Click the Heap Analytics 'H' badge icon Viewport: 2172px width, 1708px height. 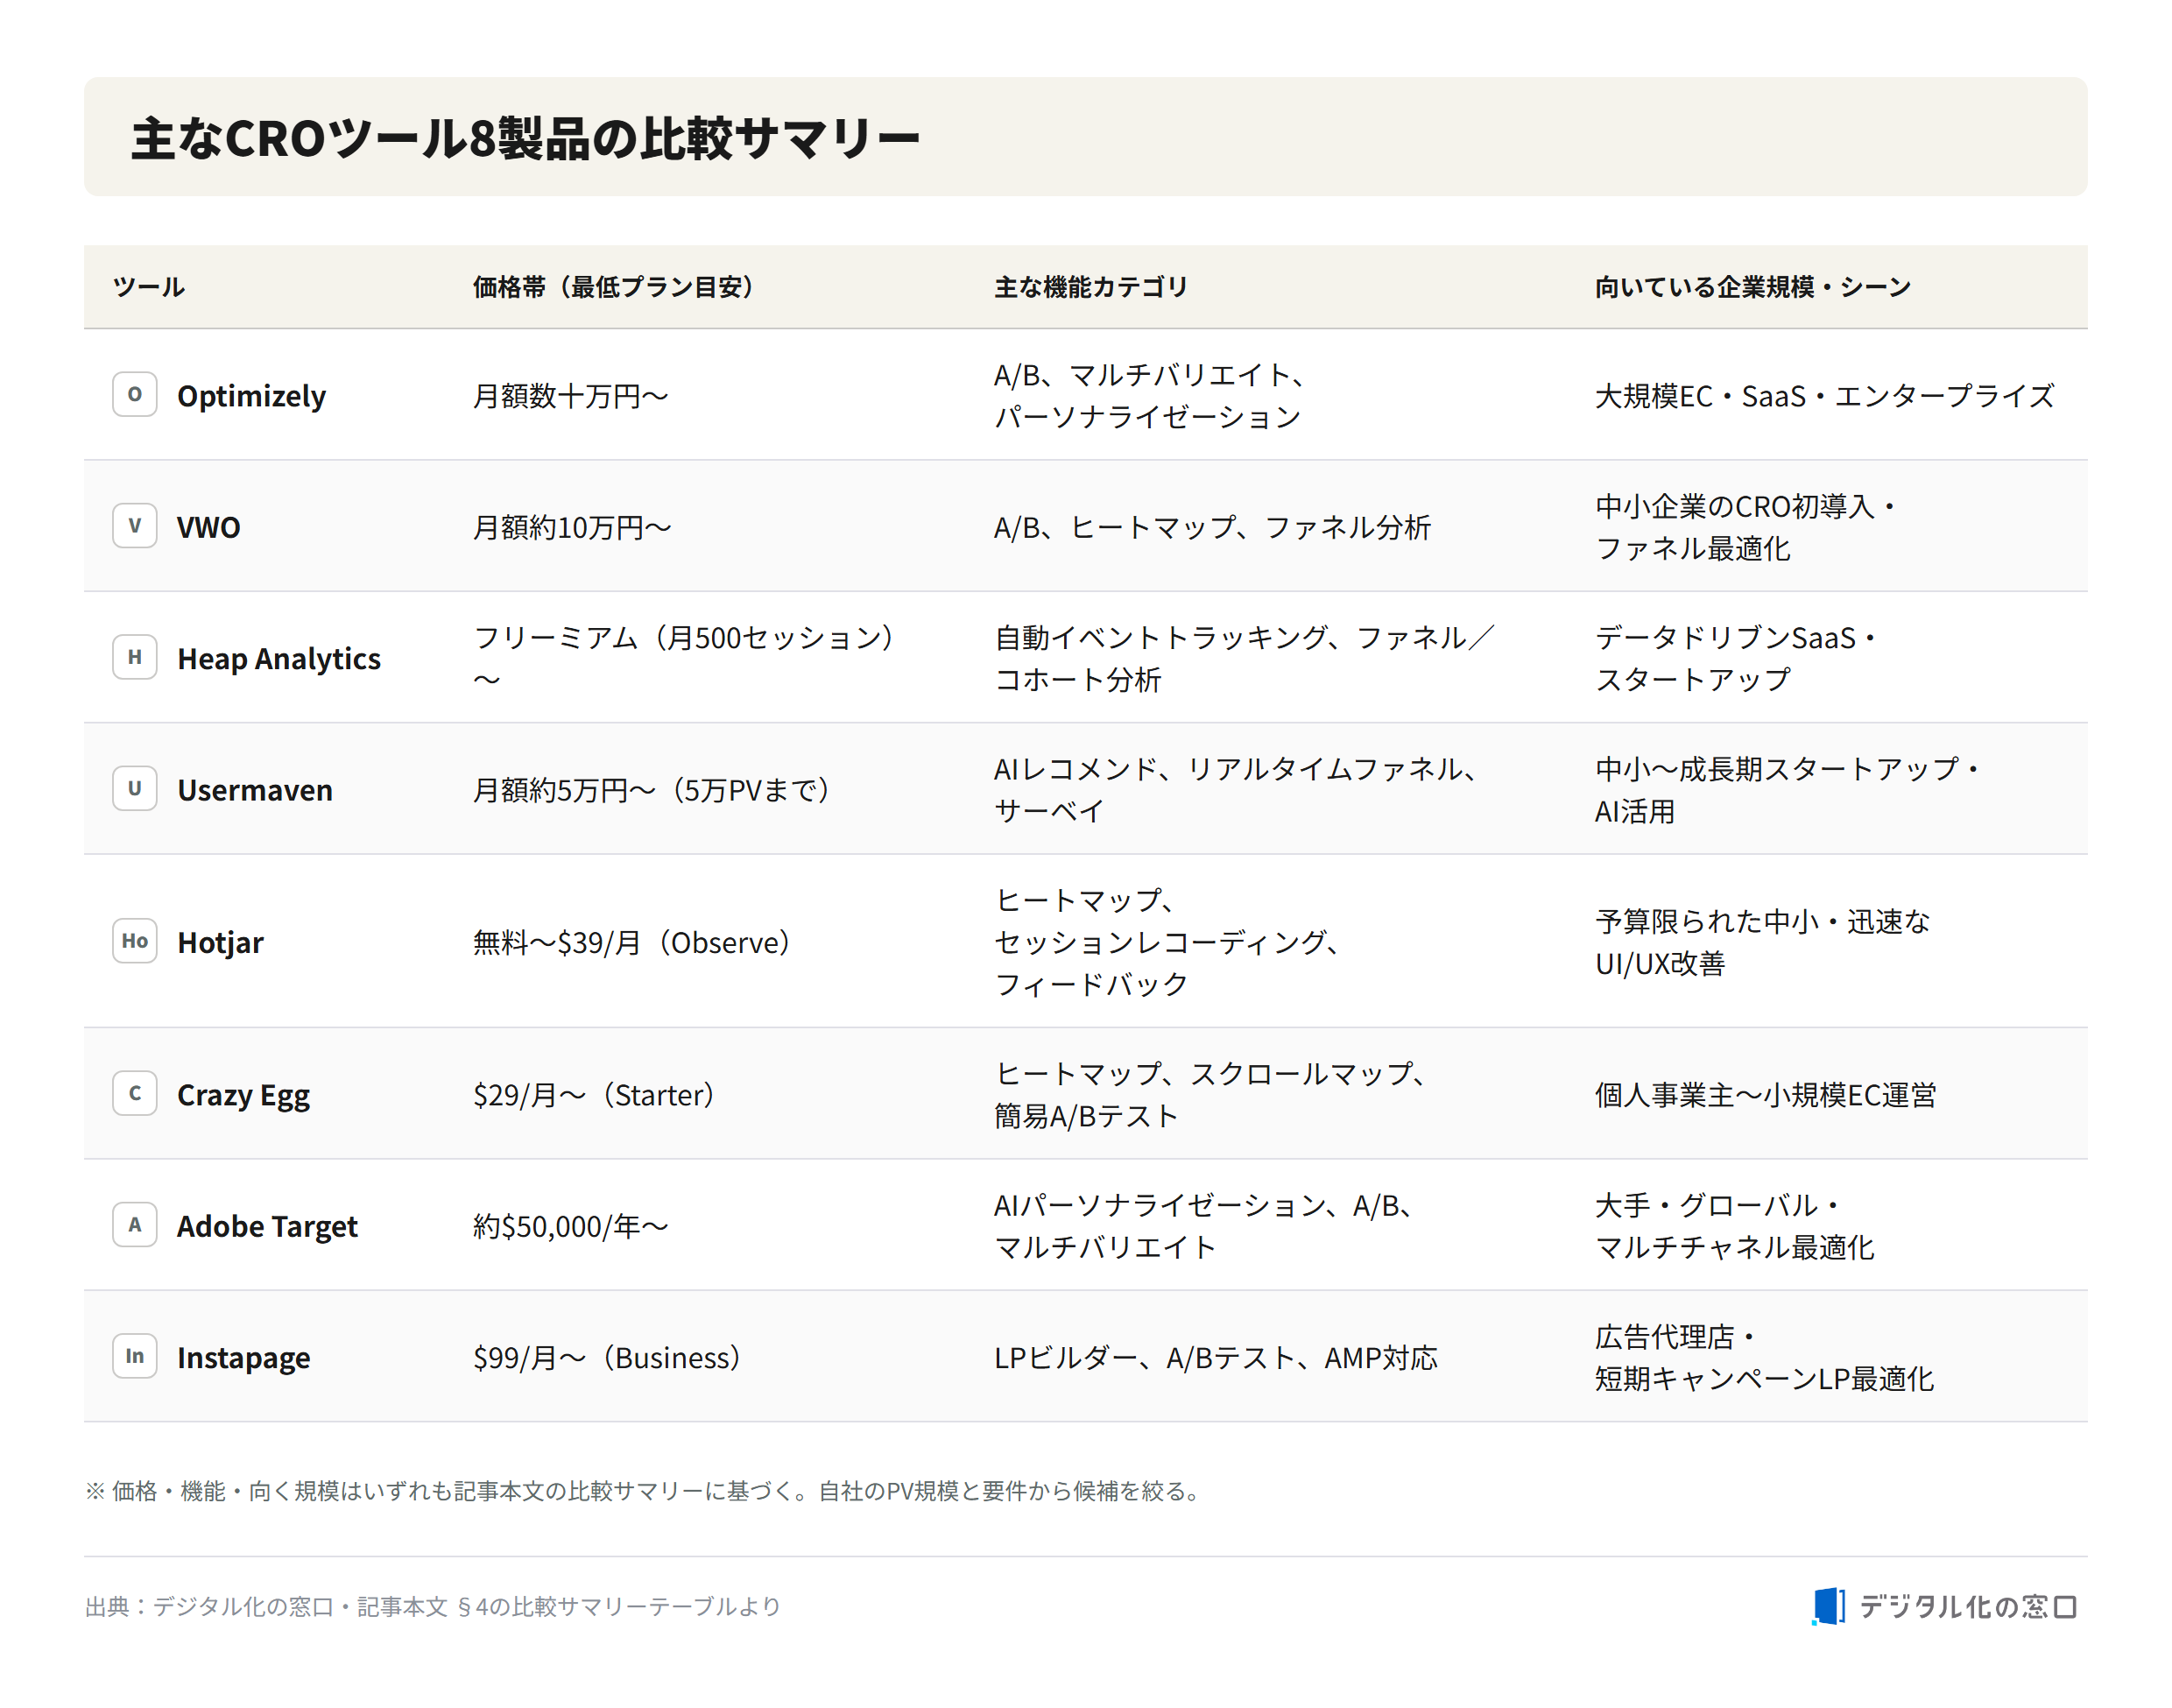135,657
